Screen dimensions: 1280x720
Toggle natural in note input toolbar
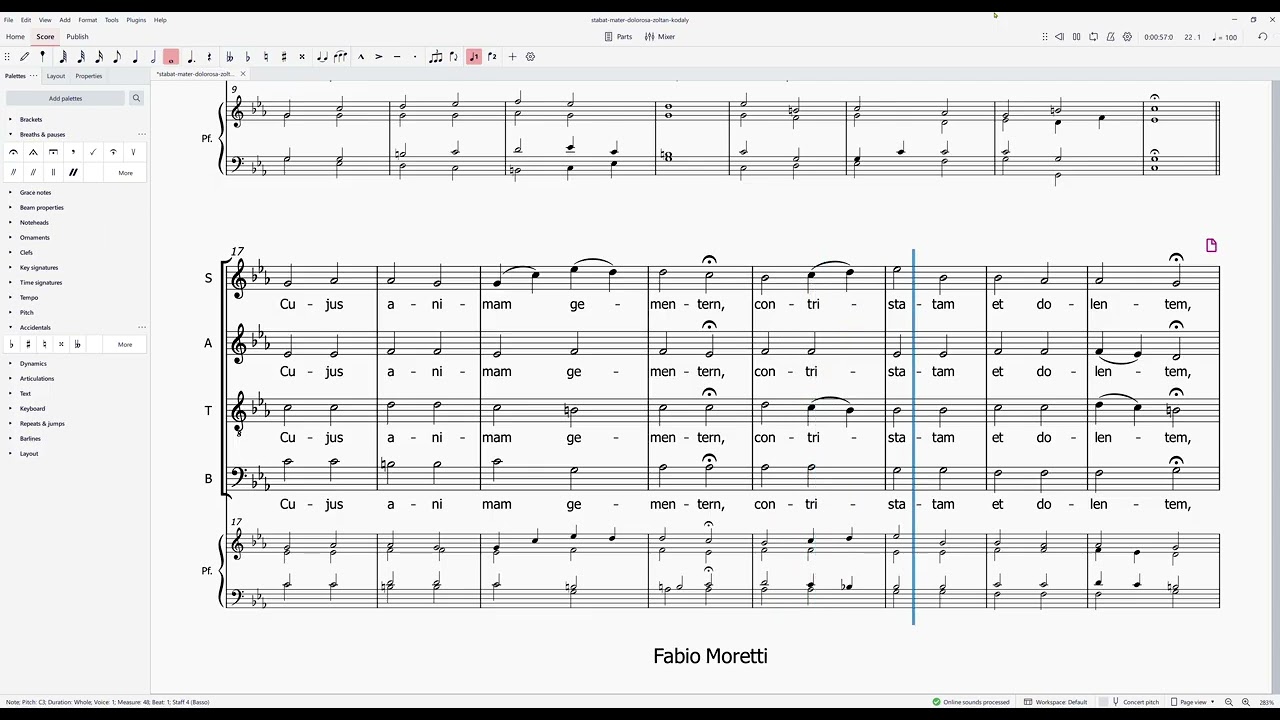(266, 57)
